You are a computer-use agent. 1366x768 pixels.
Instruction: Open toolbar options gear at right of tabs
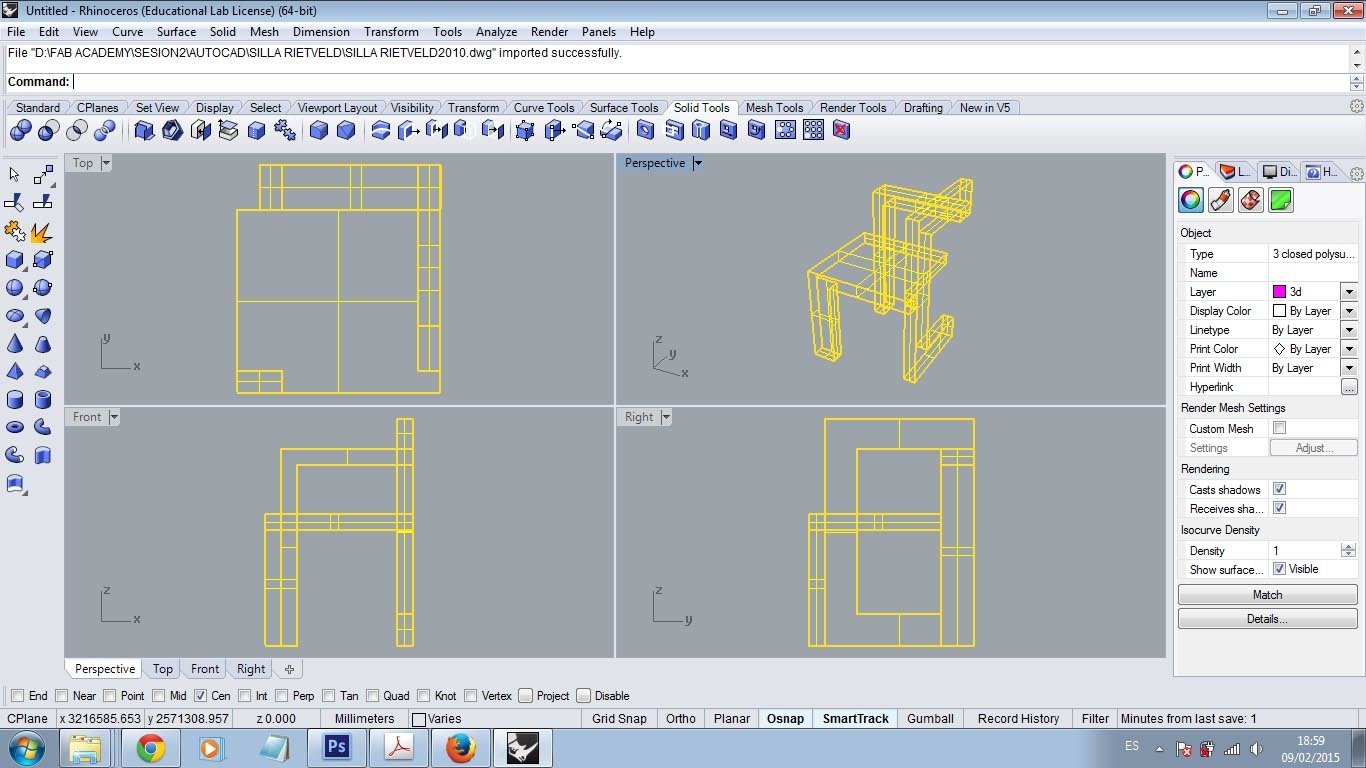(1357, 107)
